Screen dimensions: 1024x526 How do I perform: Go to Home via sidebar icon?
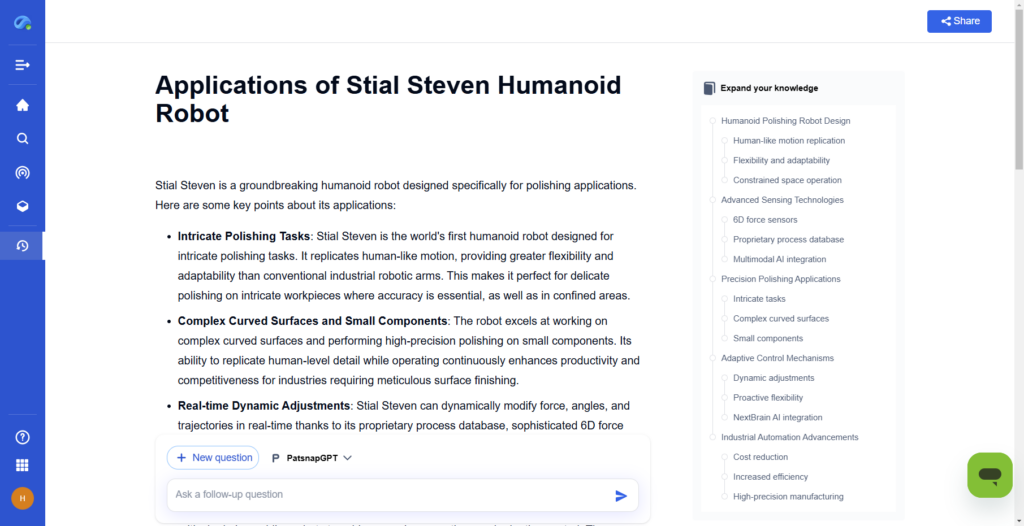22,105
